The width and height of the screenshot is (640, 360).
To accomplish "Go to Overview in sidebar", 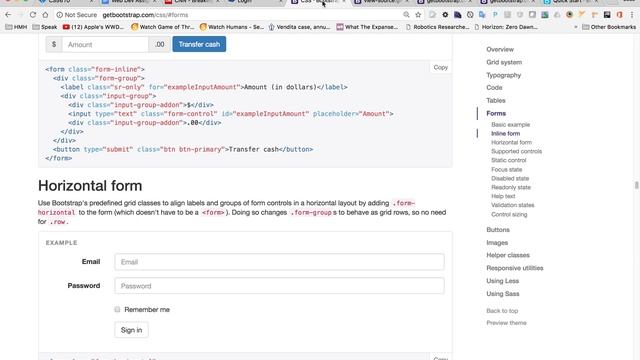I will click(500, 49).
